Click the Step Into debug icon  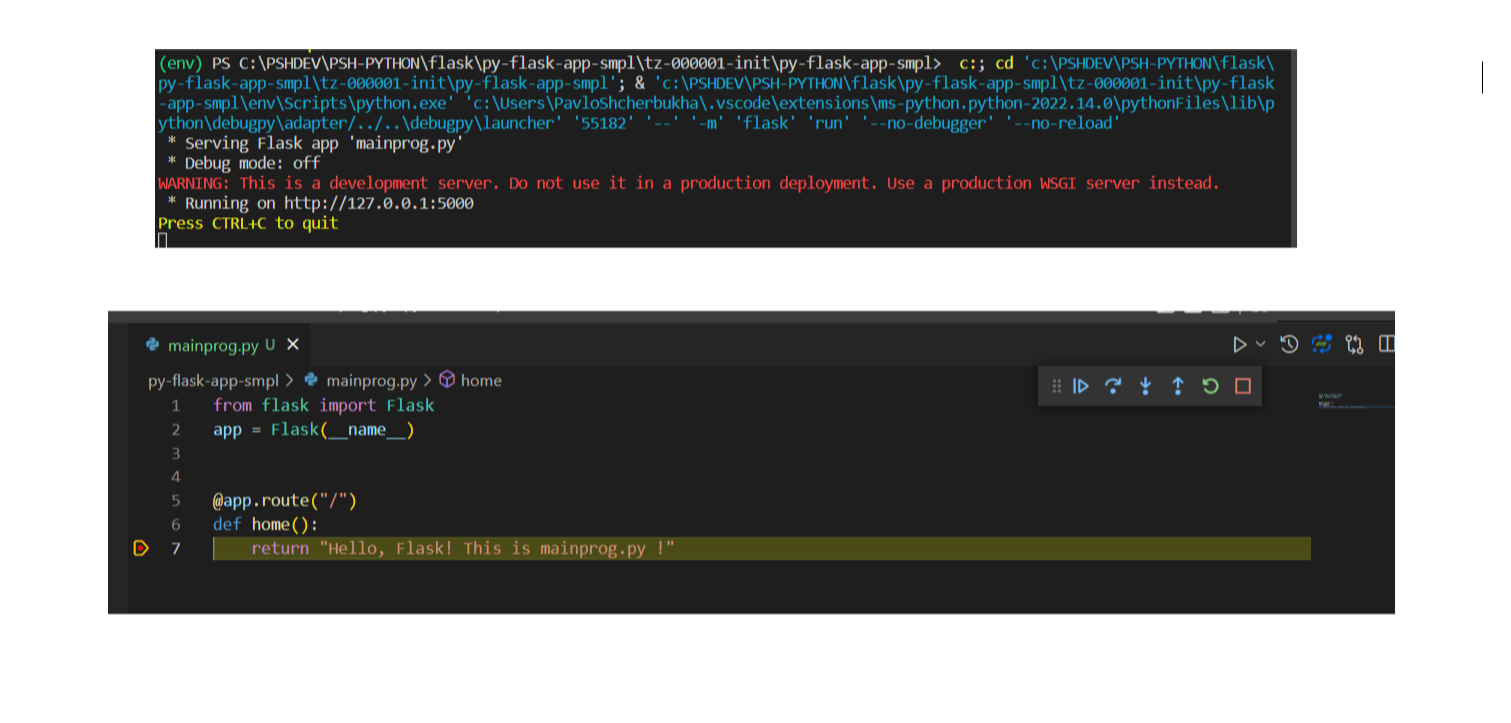point(1146,386)
